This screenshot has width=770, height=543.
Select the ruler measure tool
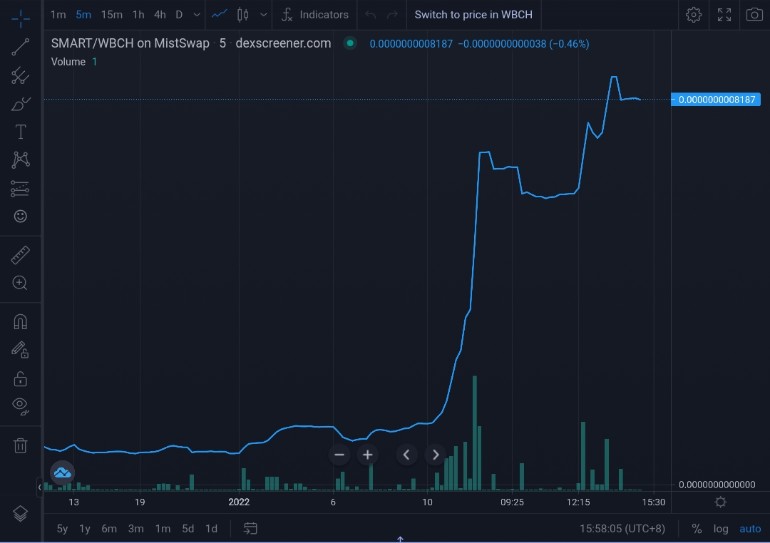click(x=21, y=255)
